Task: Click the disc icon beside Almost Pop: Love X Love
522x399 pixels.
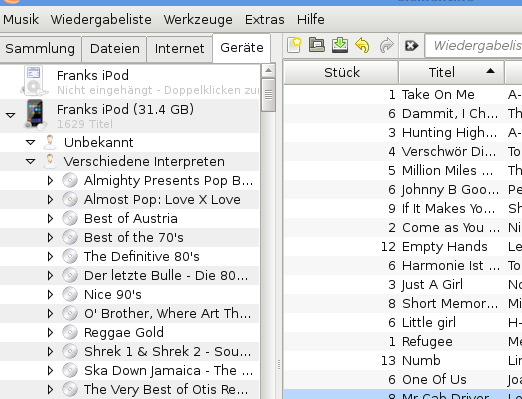Action: [70, 199]
